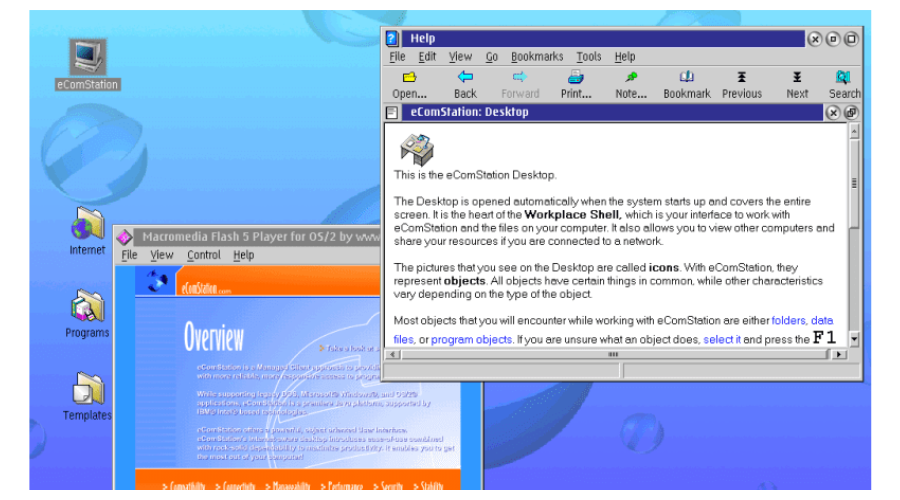This screenshot has width=900, height=500.
Task: Click the Help horizontal scrollbar left arrow
Action: 393,355
